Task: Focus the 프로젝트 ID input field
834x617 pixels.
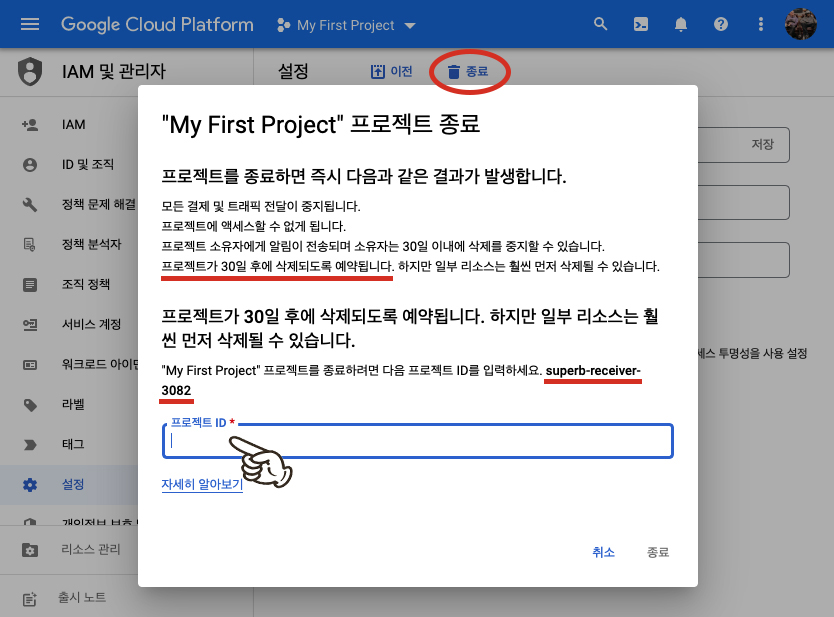Action: pyautogui.click(x=418, y=441)
